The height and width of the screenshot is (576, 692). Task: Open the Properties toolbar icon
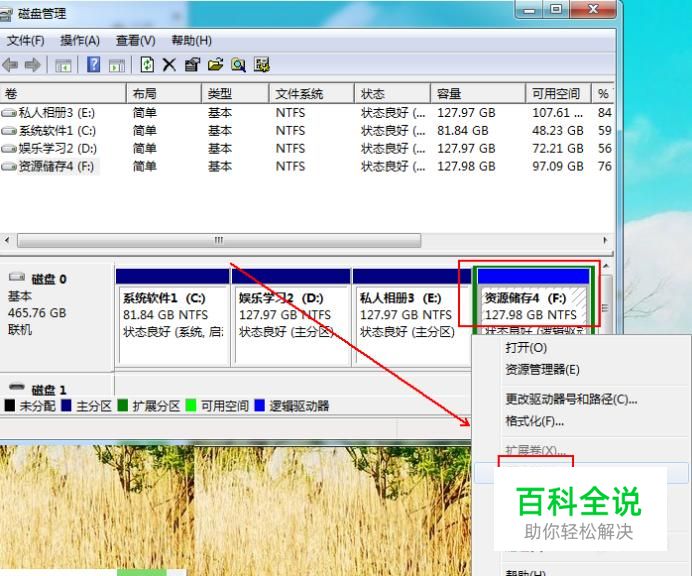[x=192, y=65]
